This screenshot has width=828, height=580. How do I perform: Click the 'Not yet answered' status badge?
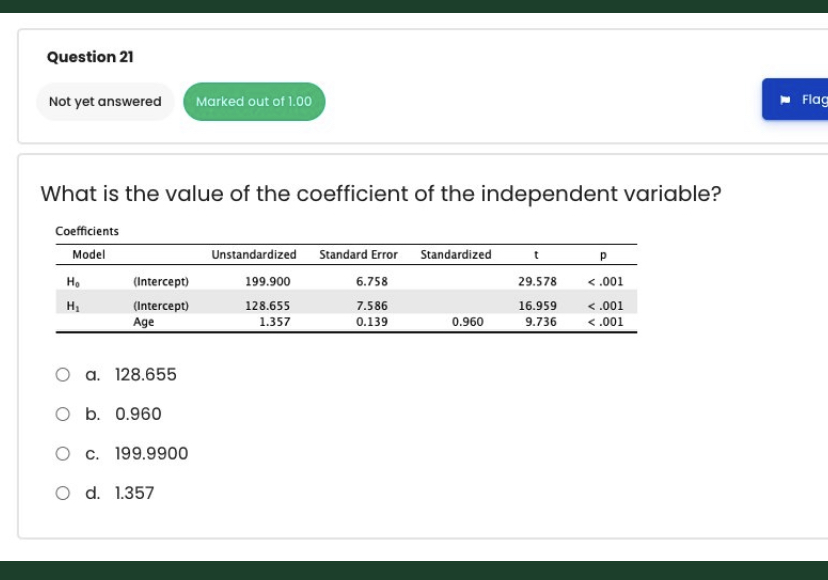105,101
